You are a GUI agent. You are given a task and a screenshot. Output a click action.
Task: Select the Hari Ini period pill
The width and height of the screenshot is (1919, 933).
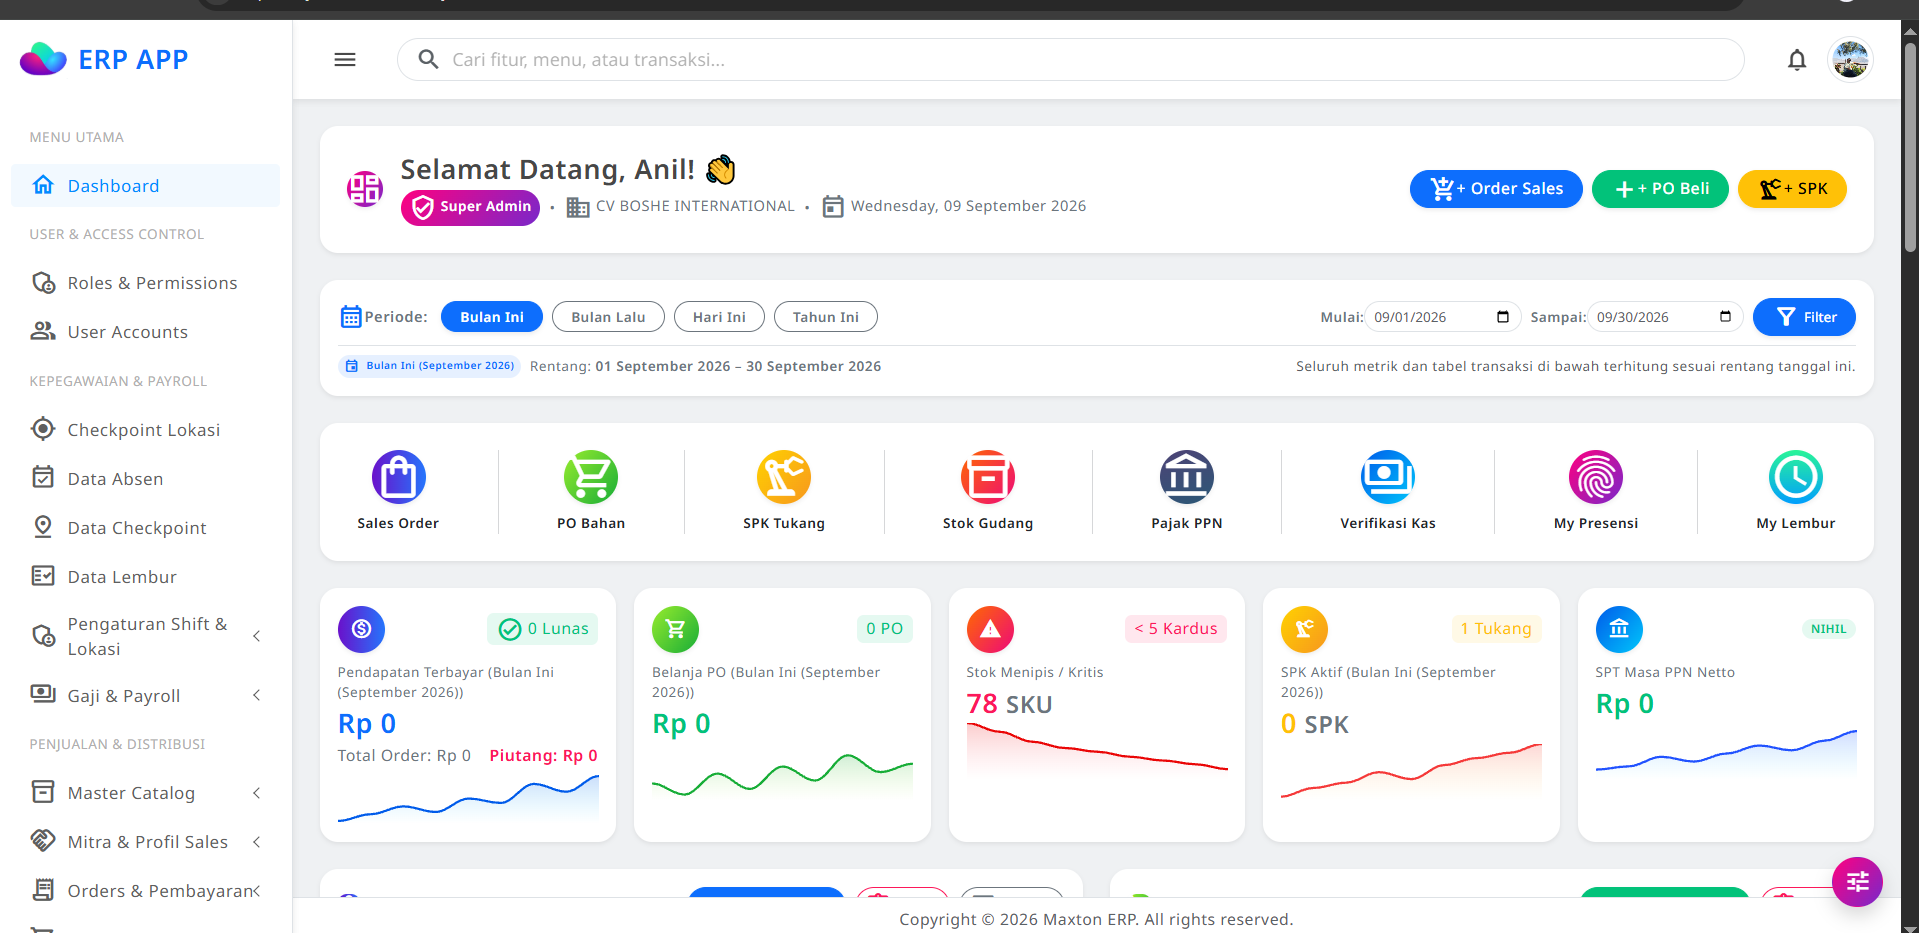point(719,317)
